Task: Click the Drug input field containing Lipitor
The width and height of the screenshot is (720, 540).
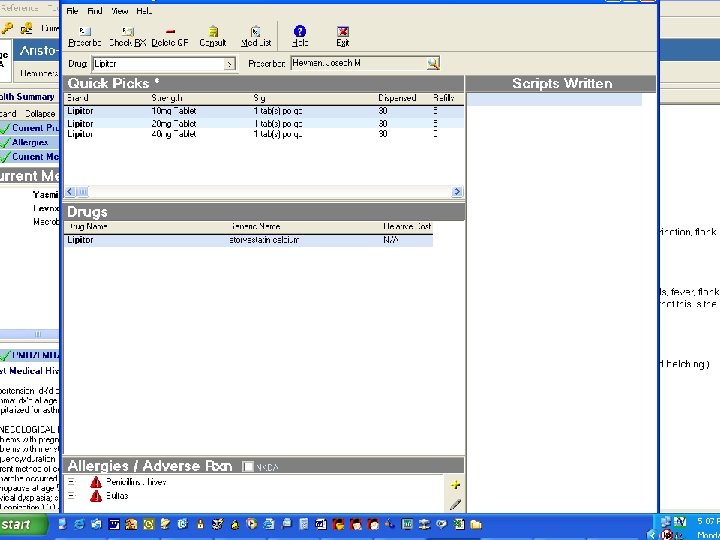Action: [158, 64]
